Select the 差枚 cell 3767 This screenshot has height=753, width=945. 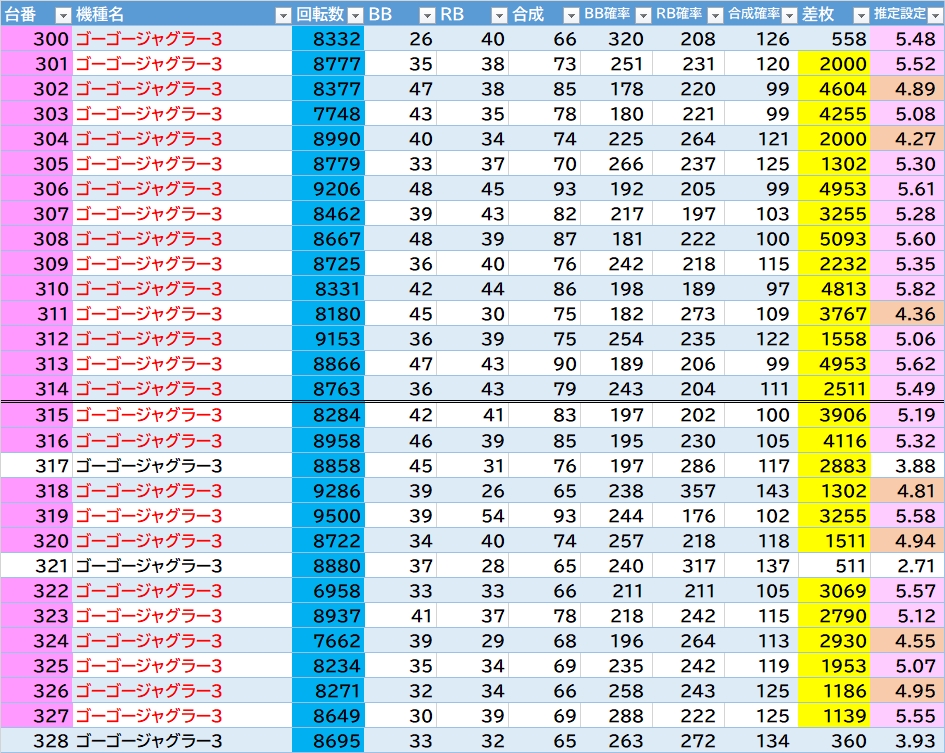(834, 313)
